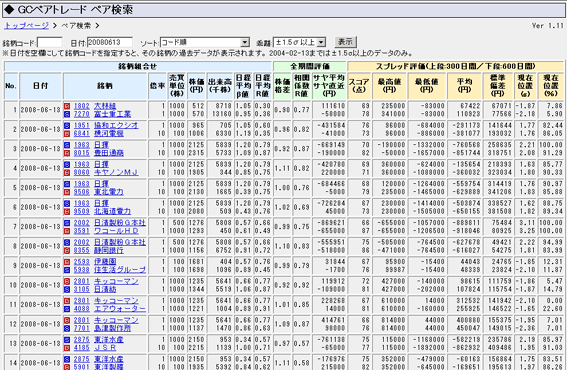
Task: Open the 伊藤園 company name link
Action: (105, 262)
